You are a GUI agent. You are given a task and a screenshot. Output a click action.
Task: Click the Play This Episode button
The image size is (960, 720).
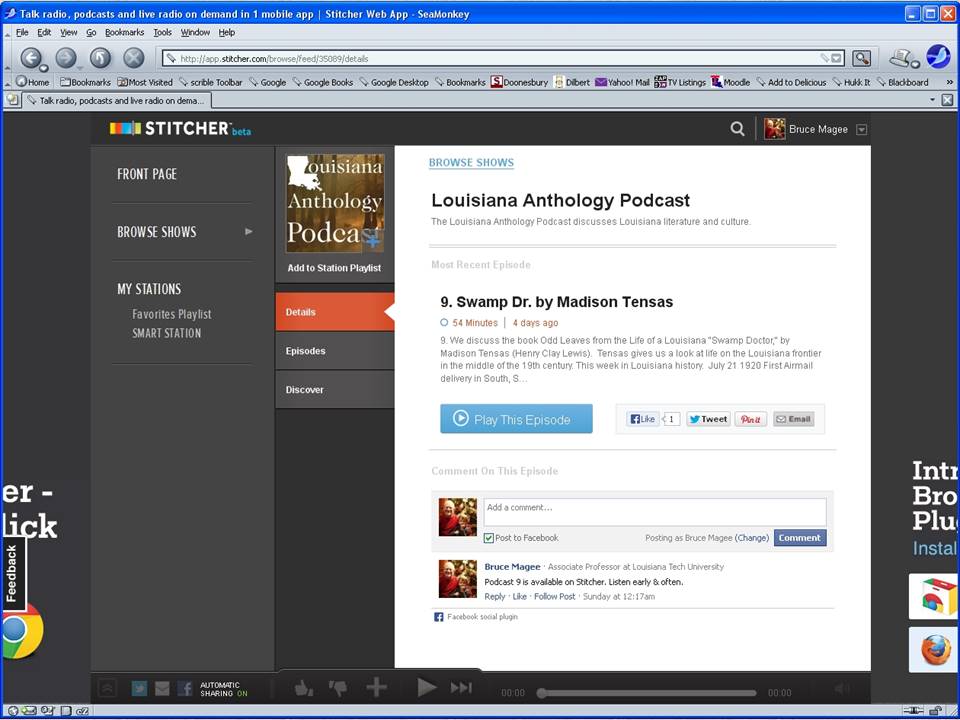[516, 419]
